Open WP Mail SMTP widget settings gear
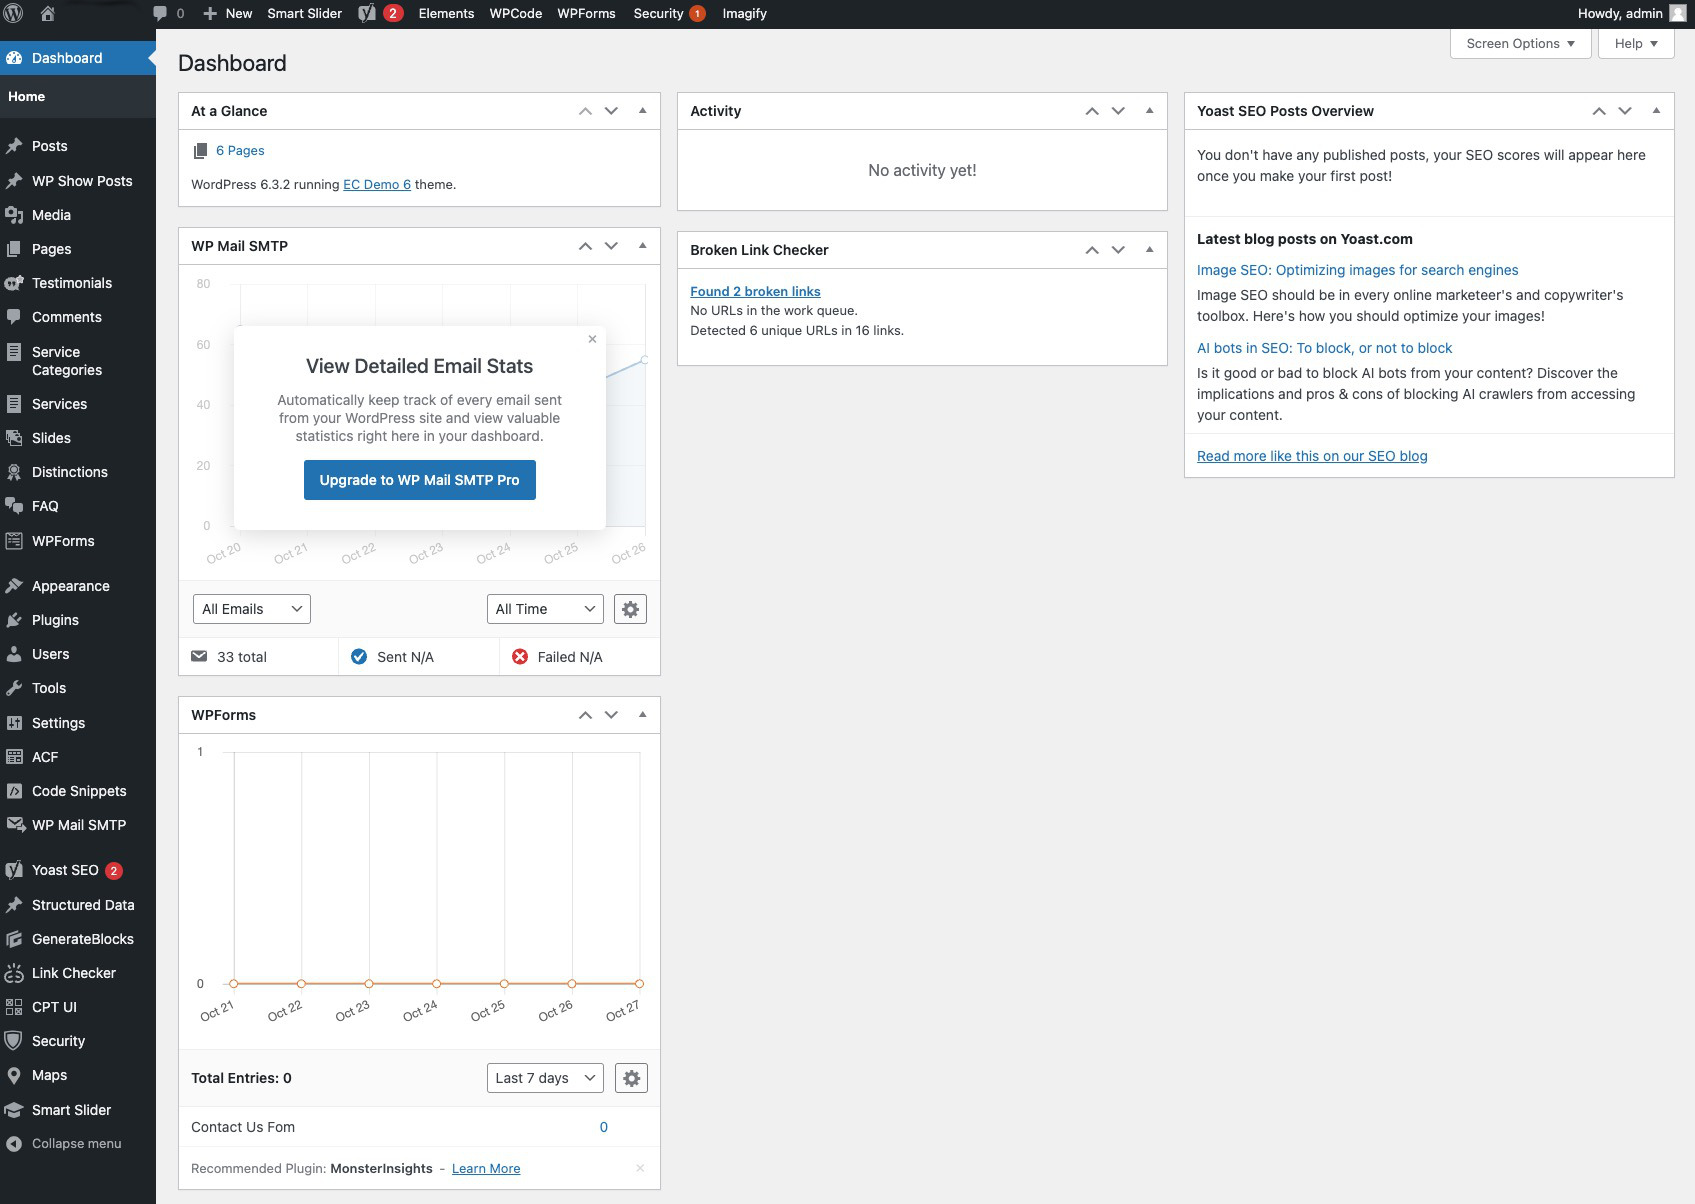This screenshot has width=1695, height=1204. click(630, 609)
